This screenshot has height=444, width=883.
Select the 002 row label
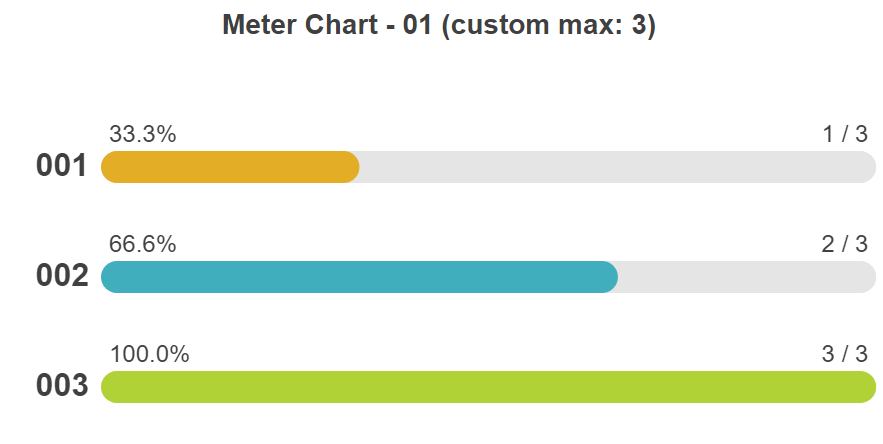pyautogui.click(x=62, y=276)
